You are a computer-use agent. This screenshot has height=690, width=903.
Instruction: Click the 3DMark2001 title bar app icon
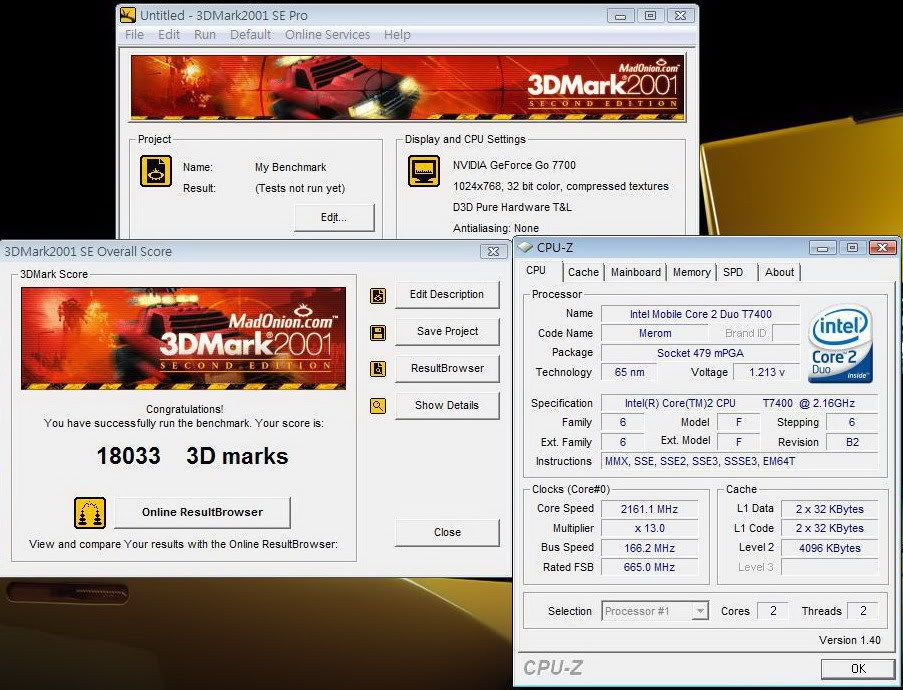(x=127, y=15)
